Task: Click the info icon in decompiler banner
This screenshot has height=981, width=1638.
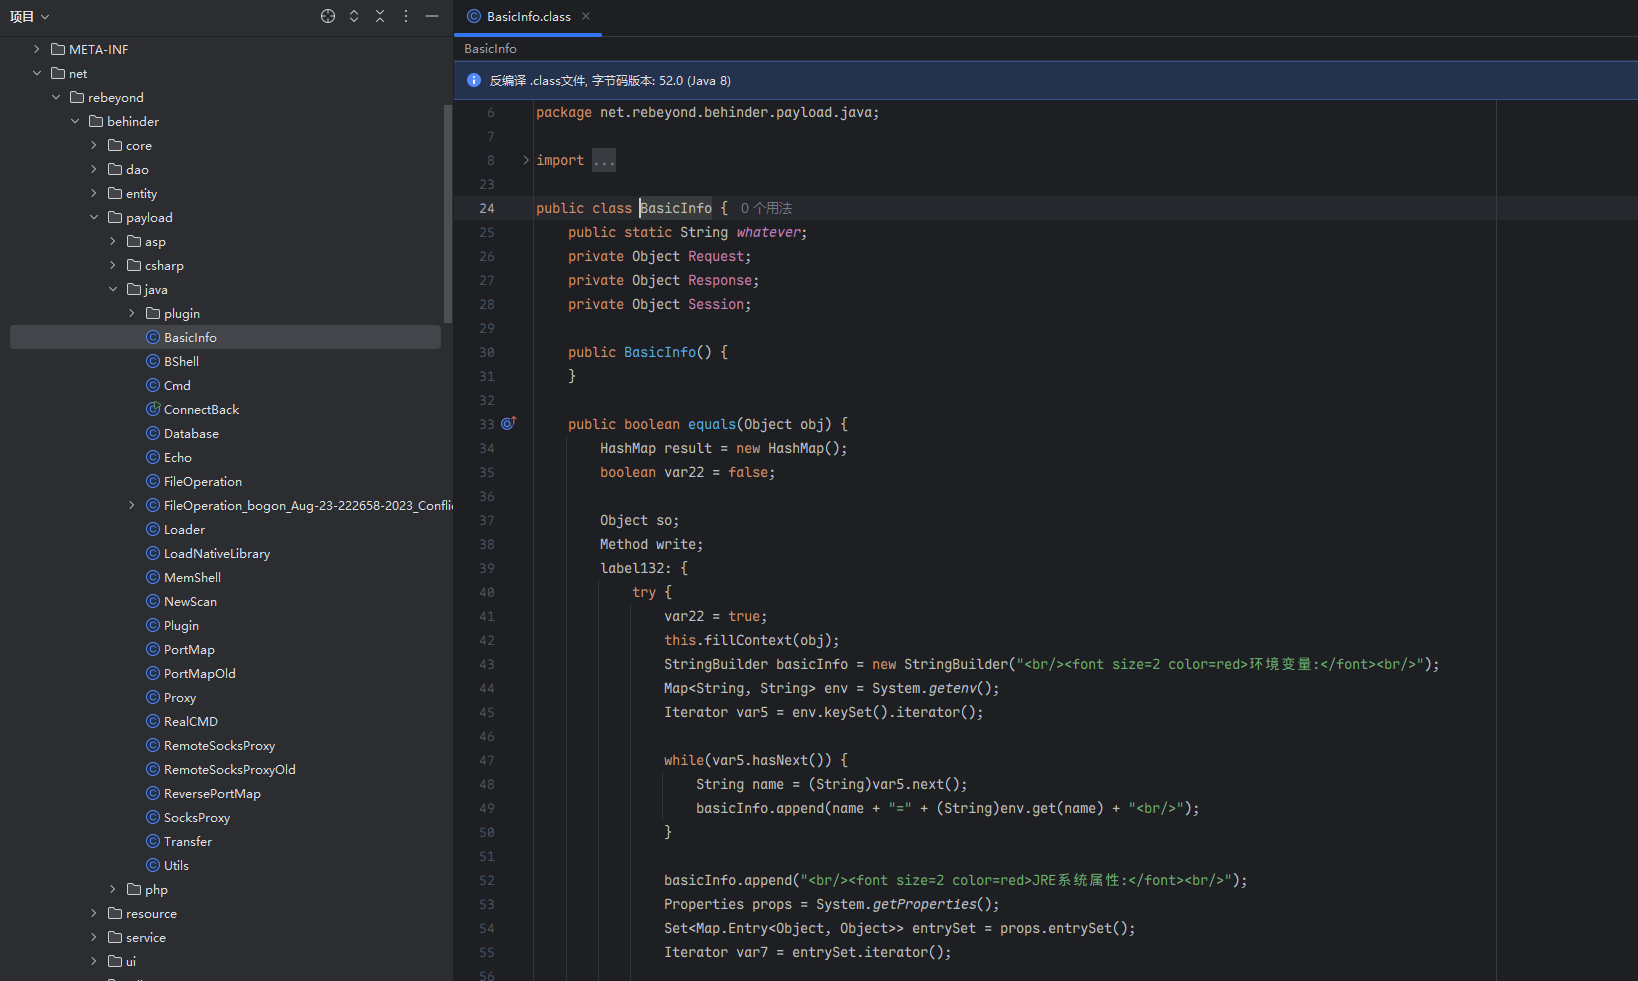Action: (474, 80)
